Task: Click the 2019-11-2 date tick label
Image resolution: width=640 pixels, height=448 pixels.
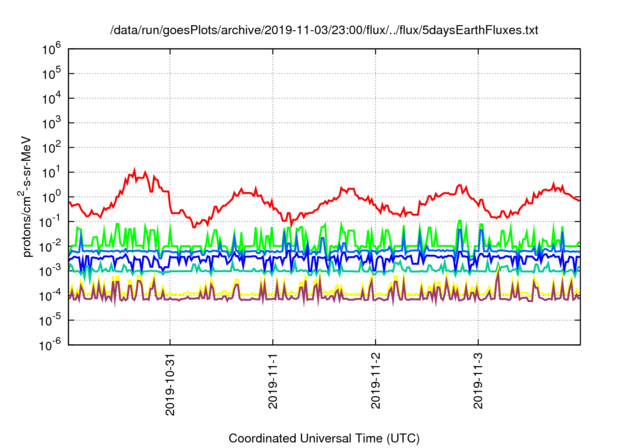Action: tap(376, 381)
